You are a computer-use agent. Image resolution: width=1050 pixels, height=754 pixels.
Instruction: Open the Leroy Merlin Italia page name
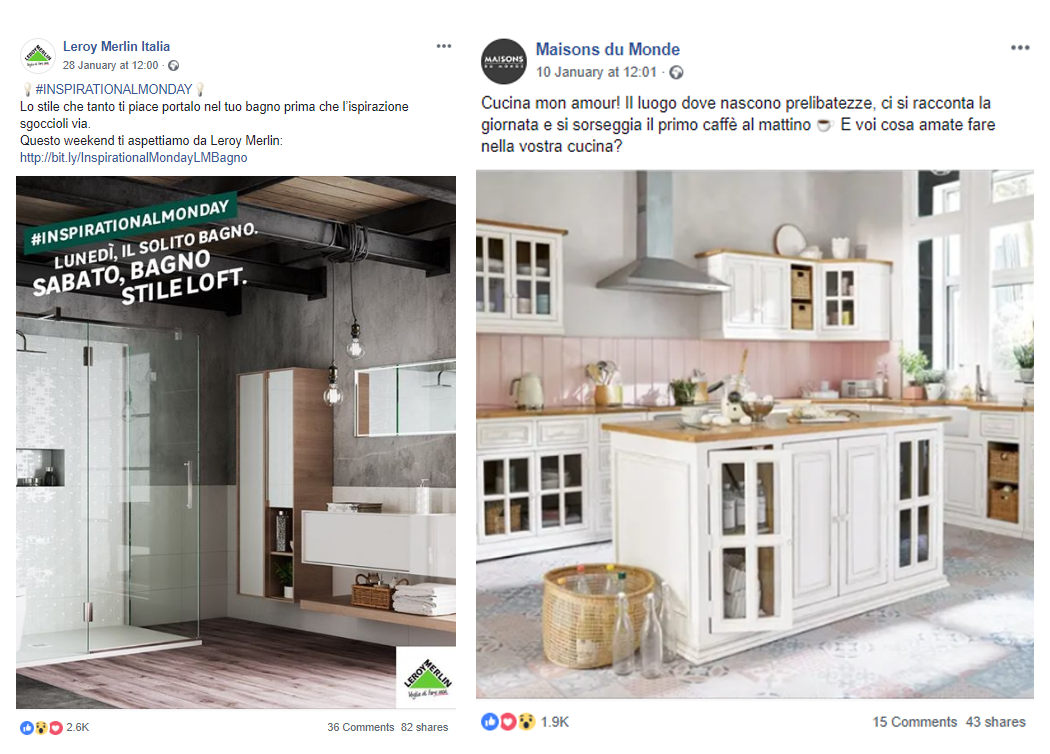pyautogui.click(x=117, y=46)
